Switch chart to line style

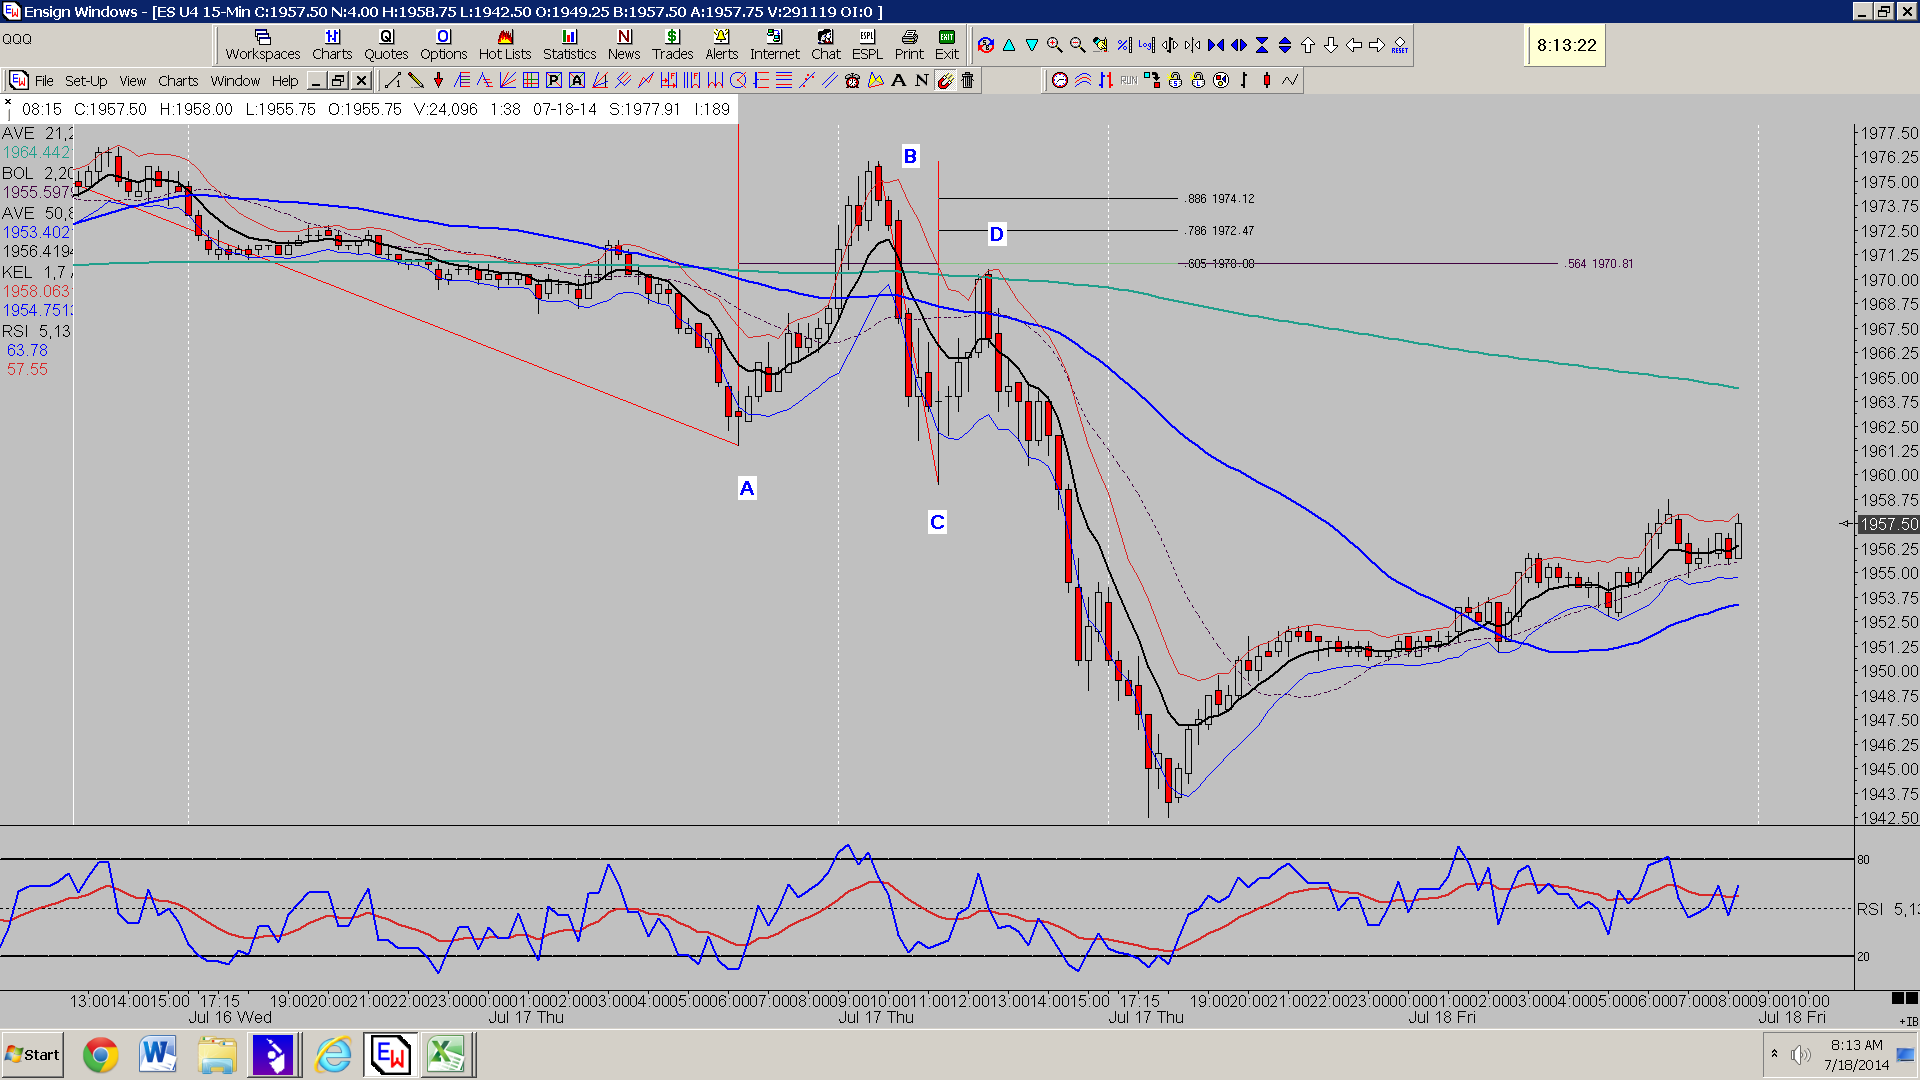click(1290, 80)
